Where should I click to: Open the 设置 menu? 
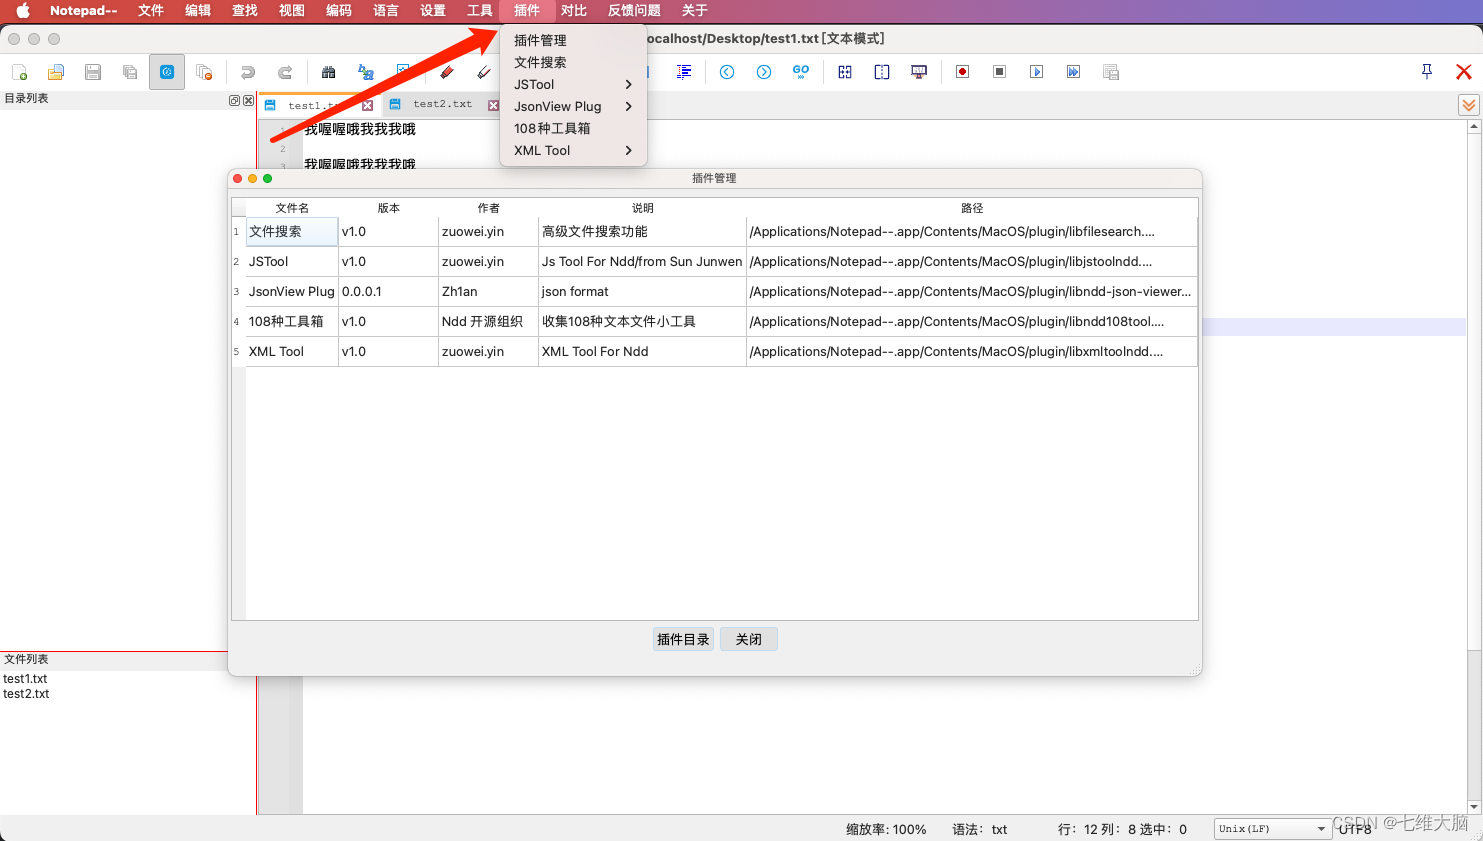click(x=433, y=10)
